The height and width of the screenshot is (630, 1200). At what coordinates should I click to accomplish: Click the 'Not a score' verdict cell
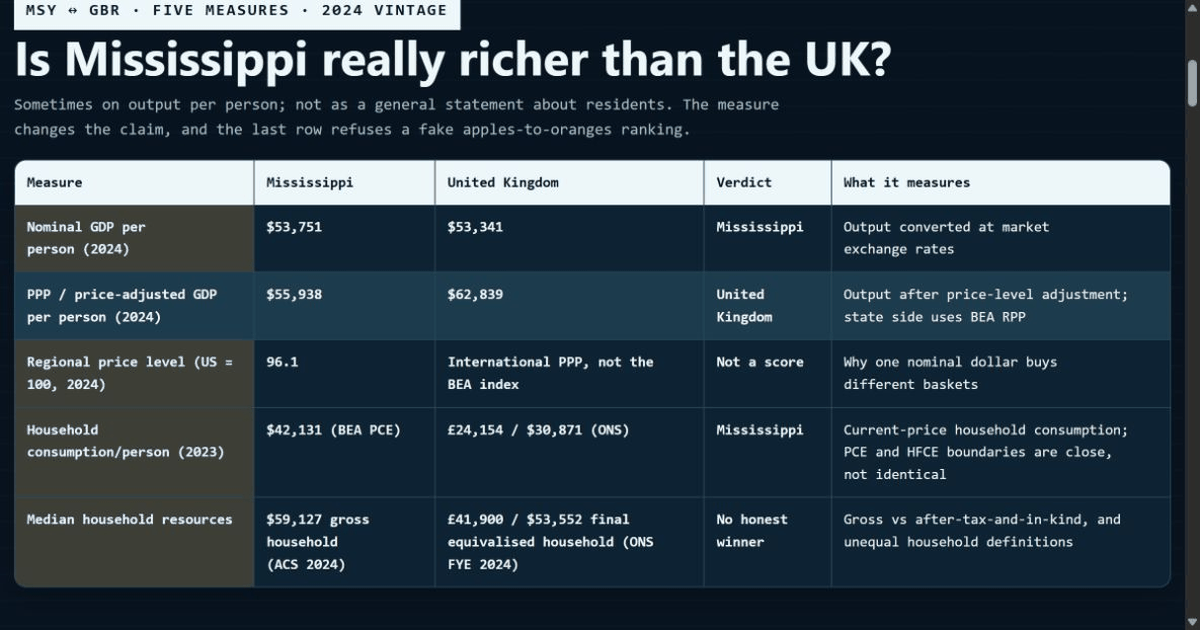(768, 374)
